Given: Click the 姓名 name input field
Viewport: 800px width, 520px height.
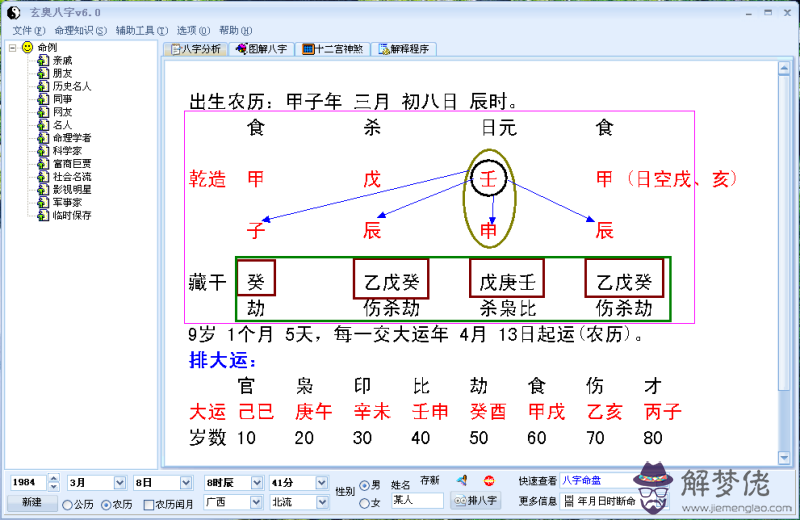Looking at the screenshot, I should coord(417,500).
